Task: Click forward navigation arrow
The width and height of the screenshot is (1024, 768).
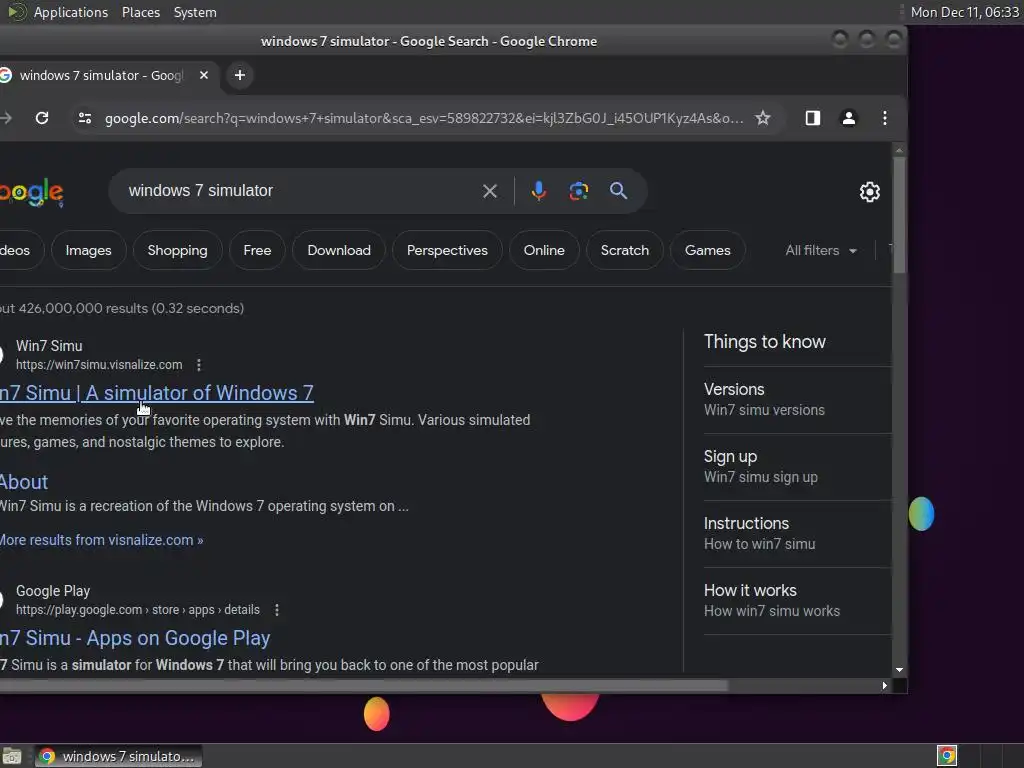Action: (x=6, y=118)
